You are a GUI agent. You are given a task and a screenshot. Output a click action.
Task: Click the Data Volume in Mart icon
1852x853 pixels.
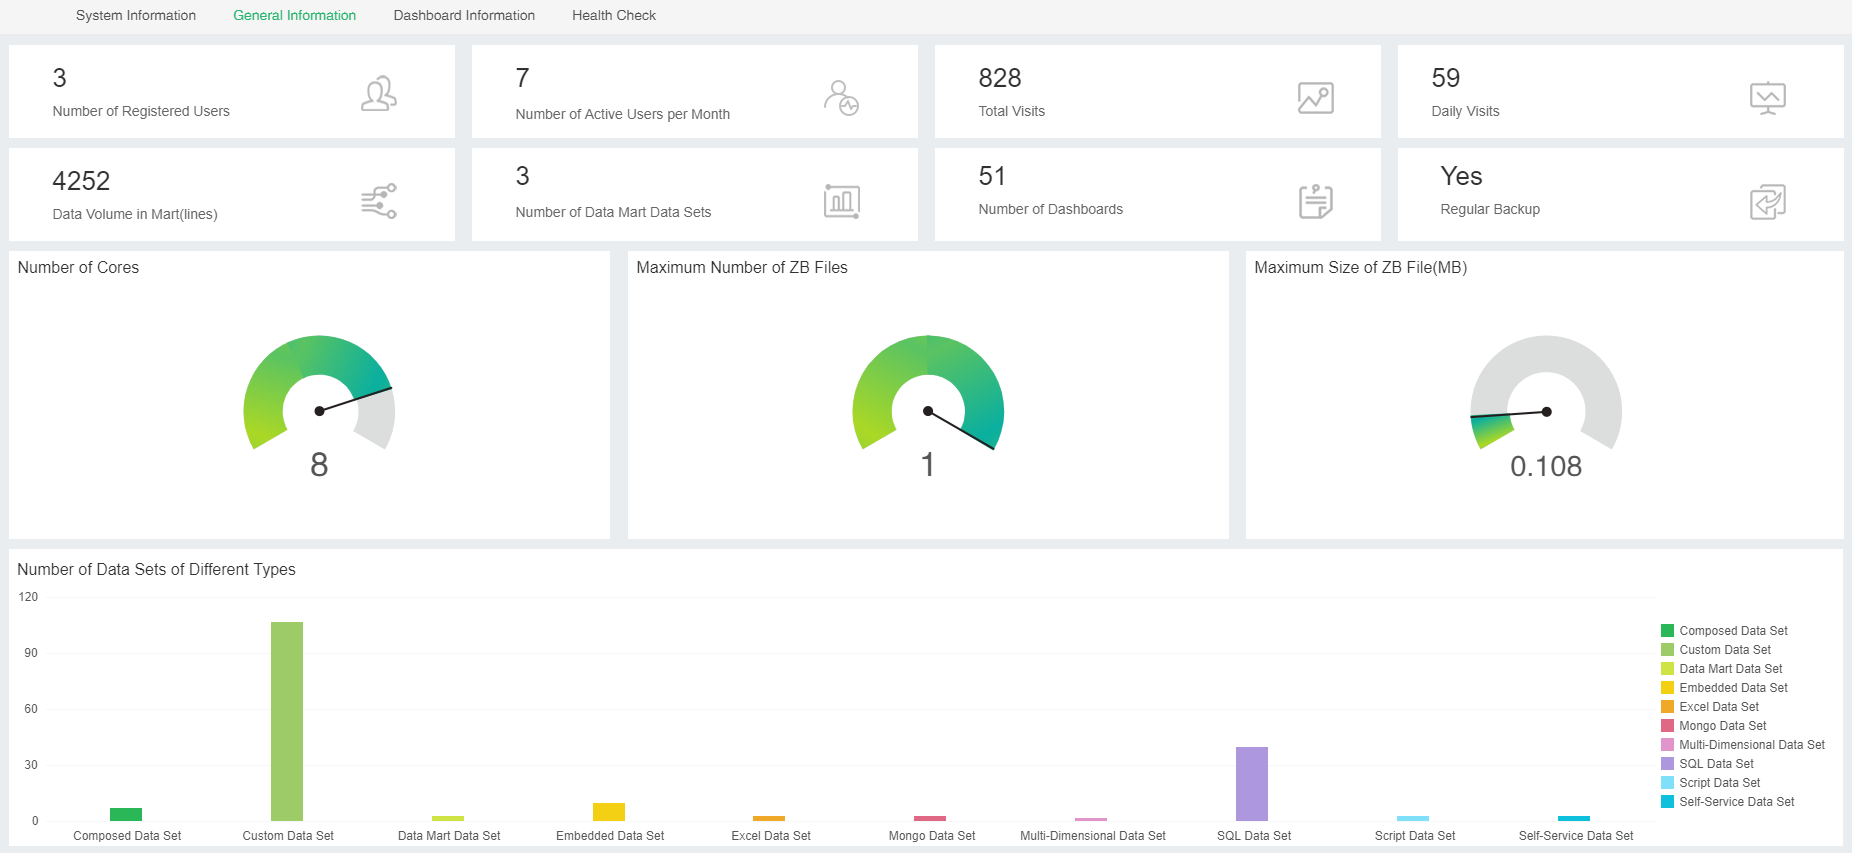tap(379, 201)
